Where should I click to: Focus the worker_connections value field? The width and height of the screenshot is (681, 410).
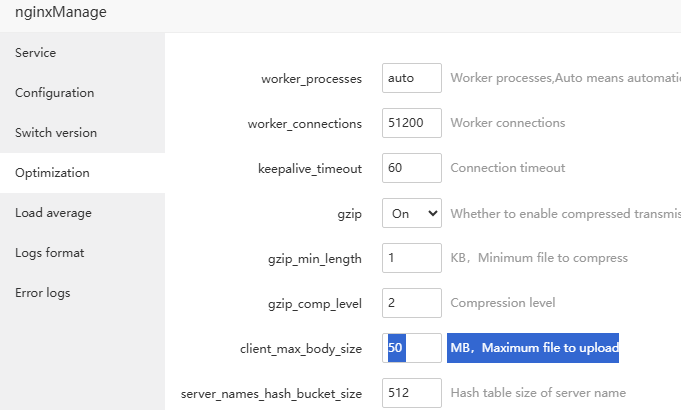(412, 123)
